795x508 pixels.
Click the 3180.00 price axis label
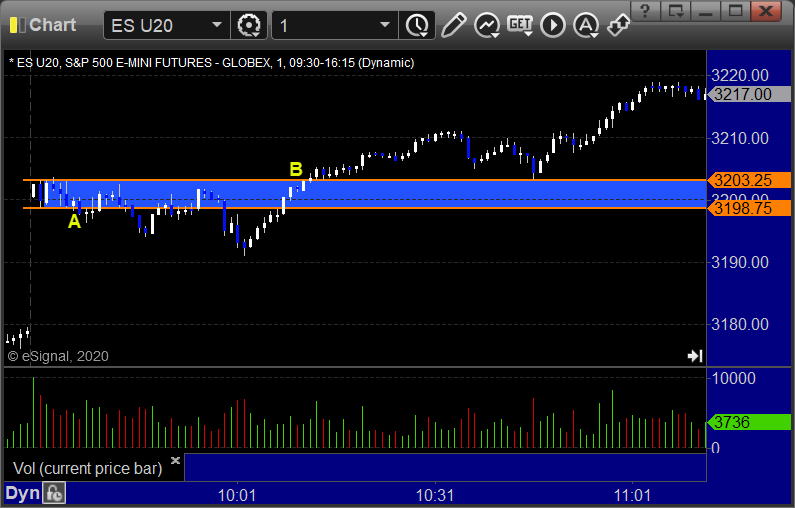[x=740, y=324]
